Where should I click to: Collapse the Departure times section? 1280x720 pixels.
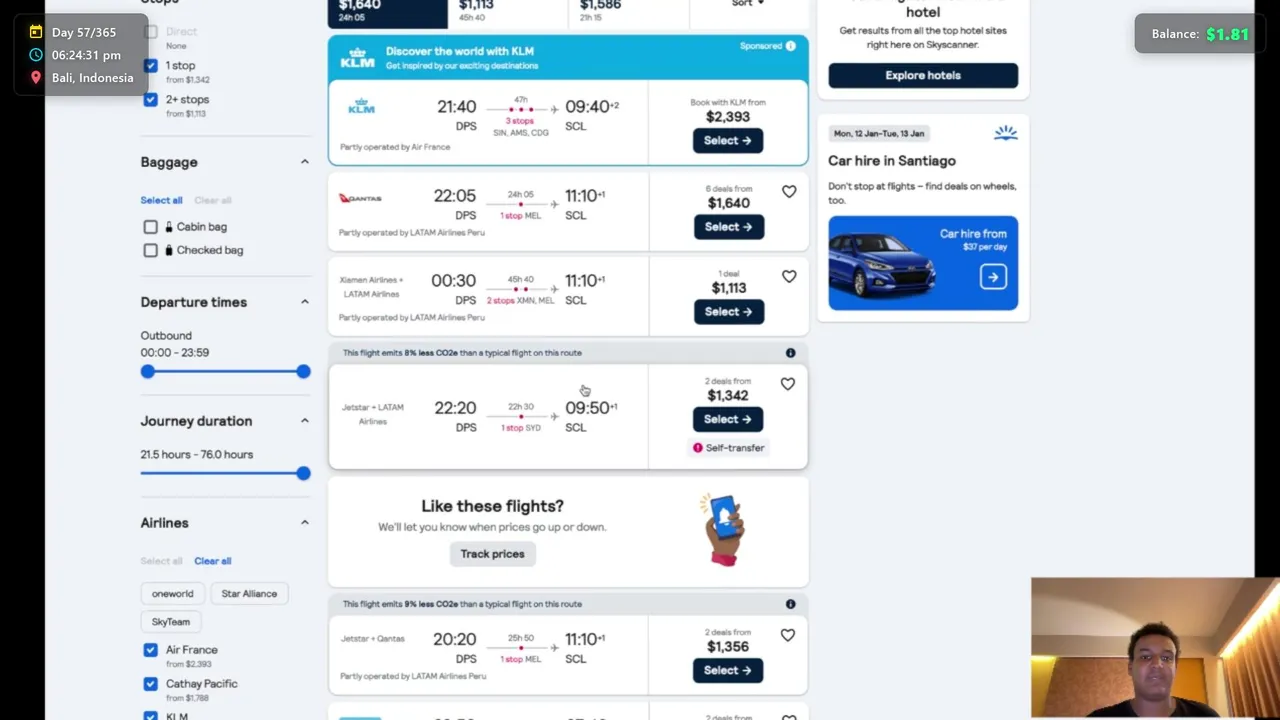(305, 302)
